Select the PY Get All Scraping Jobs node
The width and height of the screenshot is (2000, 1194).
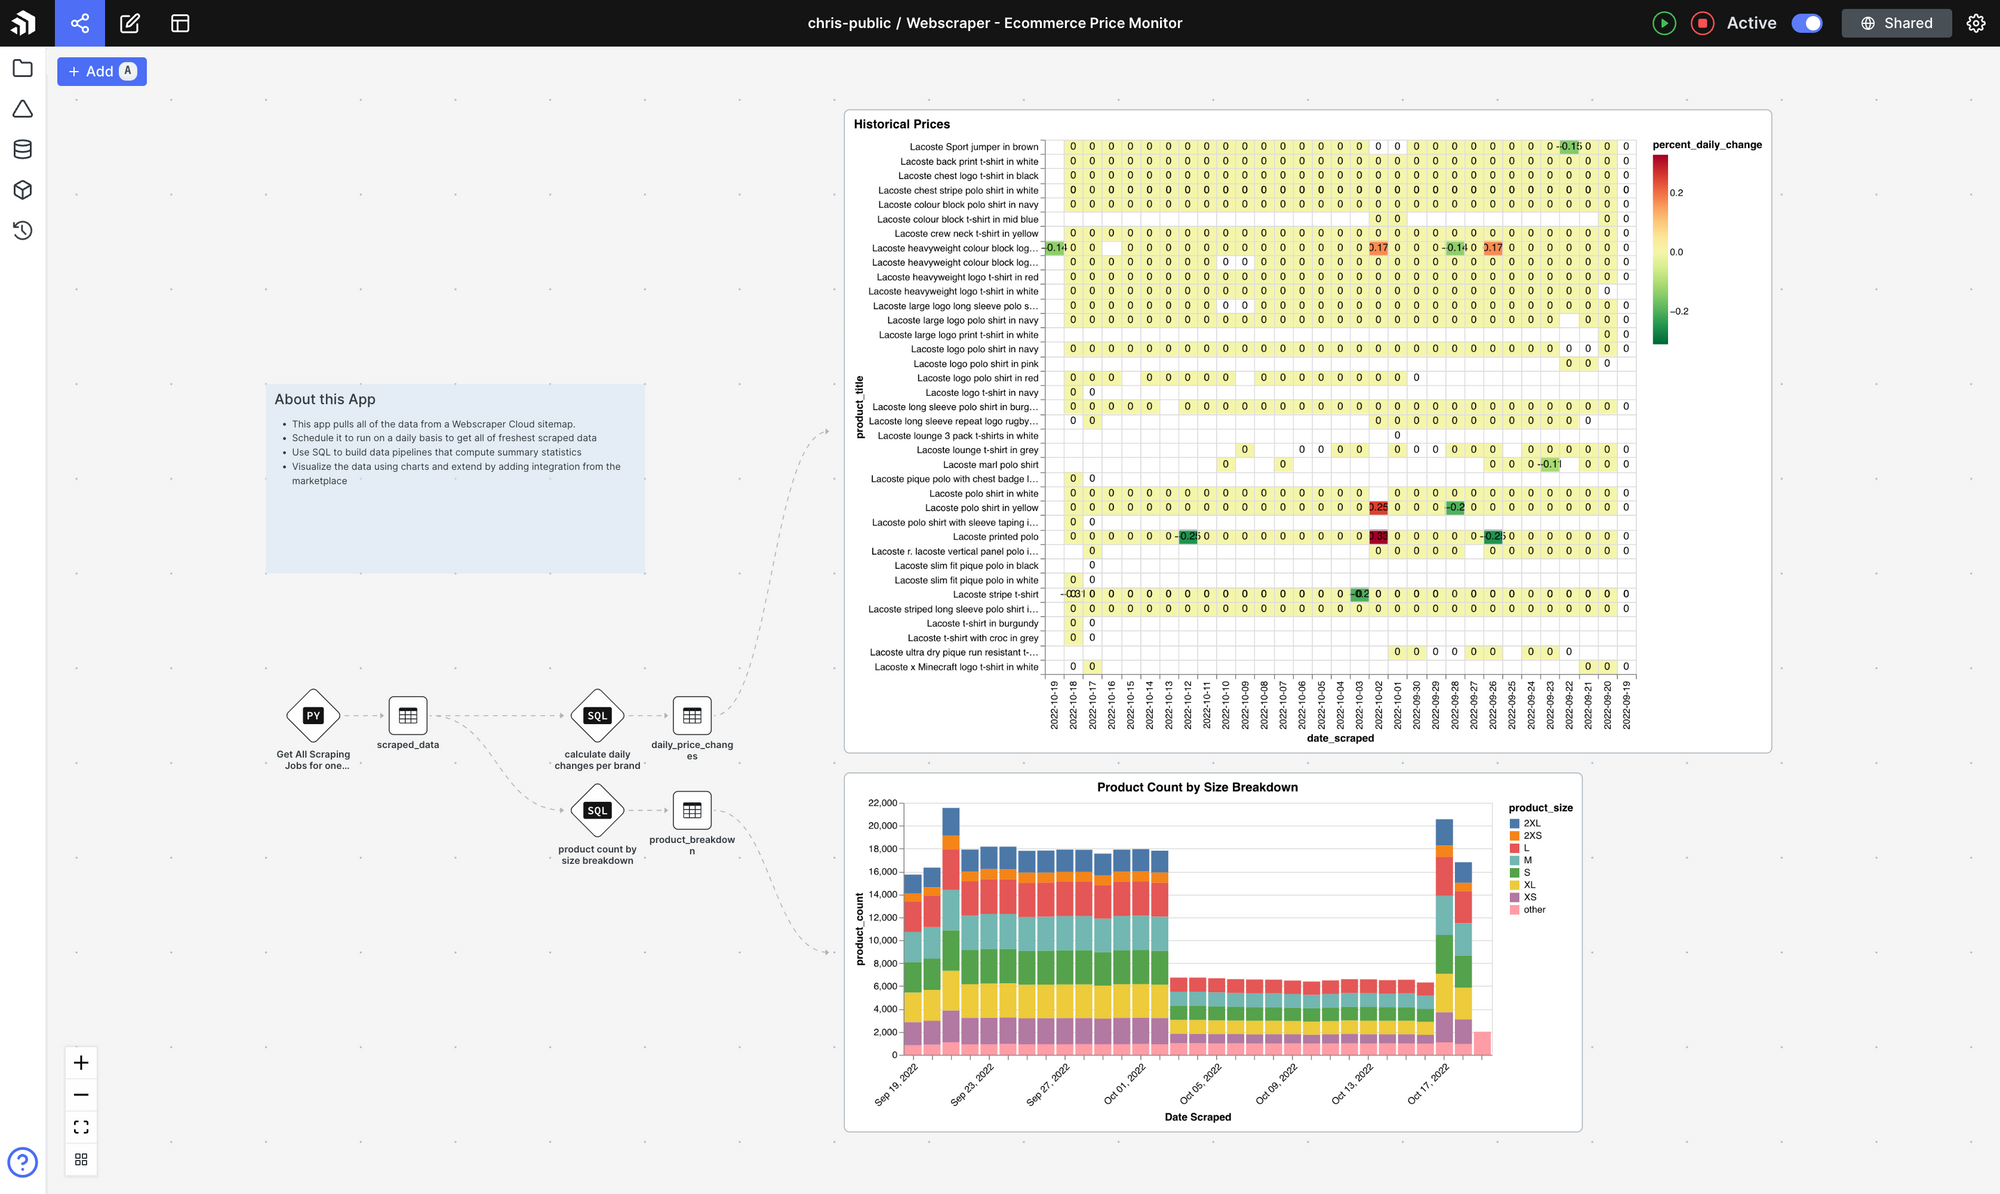[314, 716]
